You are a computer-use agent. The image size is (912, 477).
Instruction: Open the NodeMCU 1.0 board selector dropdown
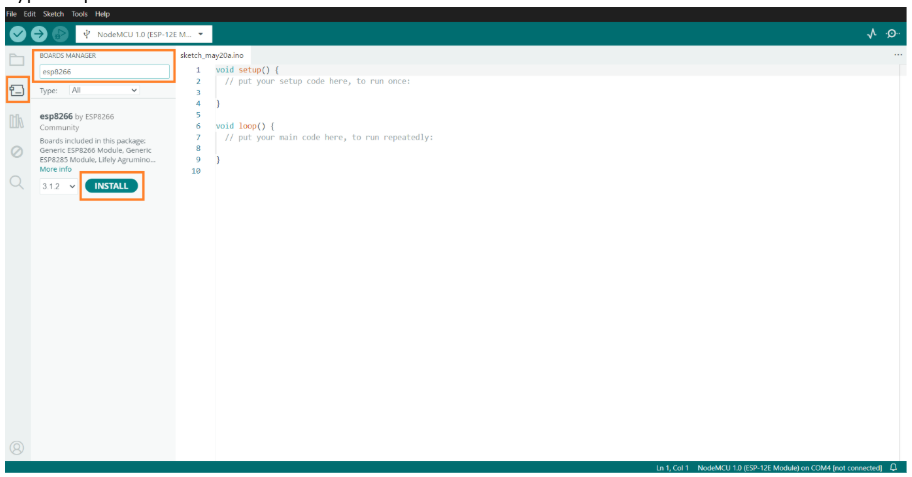pyautogui.click(x=144, y=34)
